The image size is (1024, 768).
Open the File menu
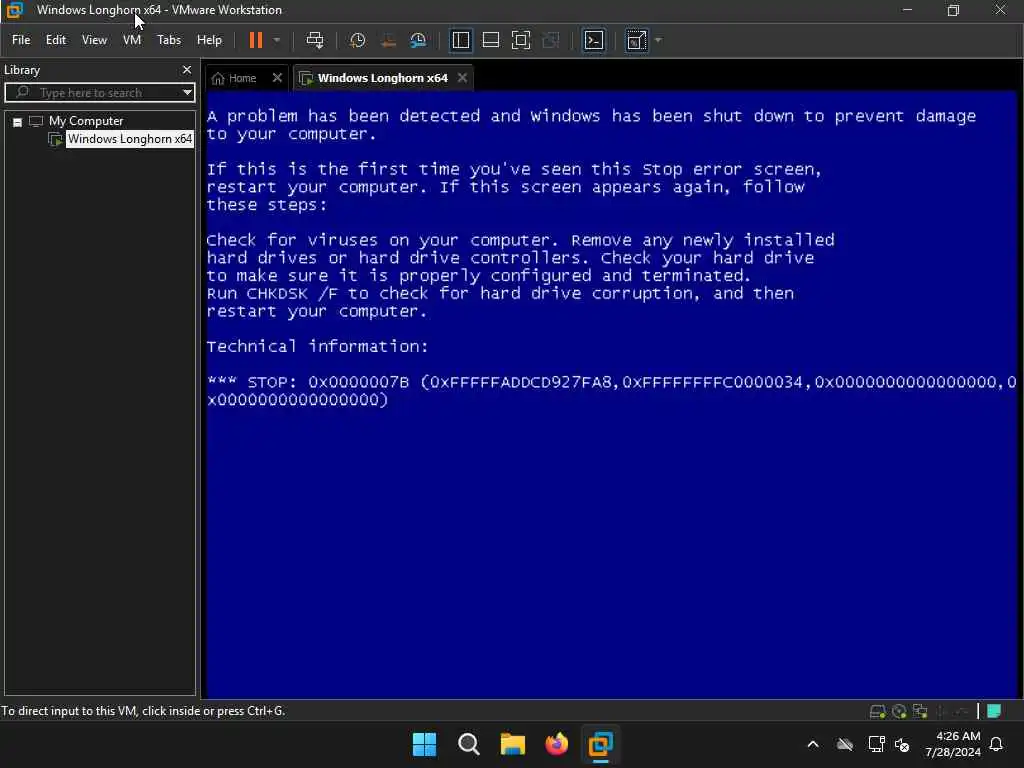[21, 40]
